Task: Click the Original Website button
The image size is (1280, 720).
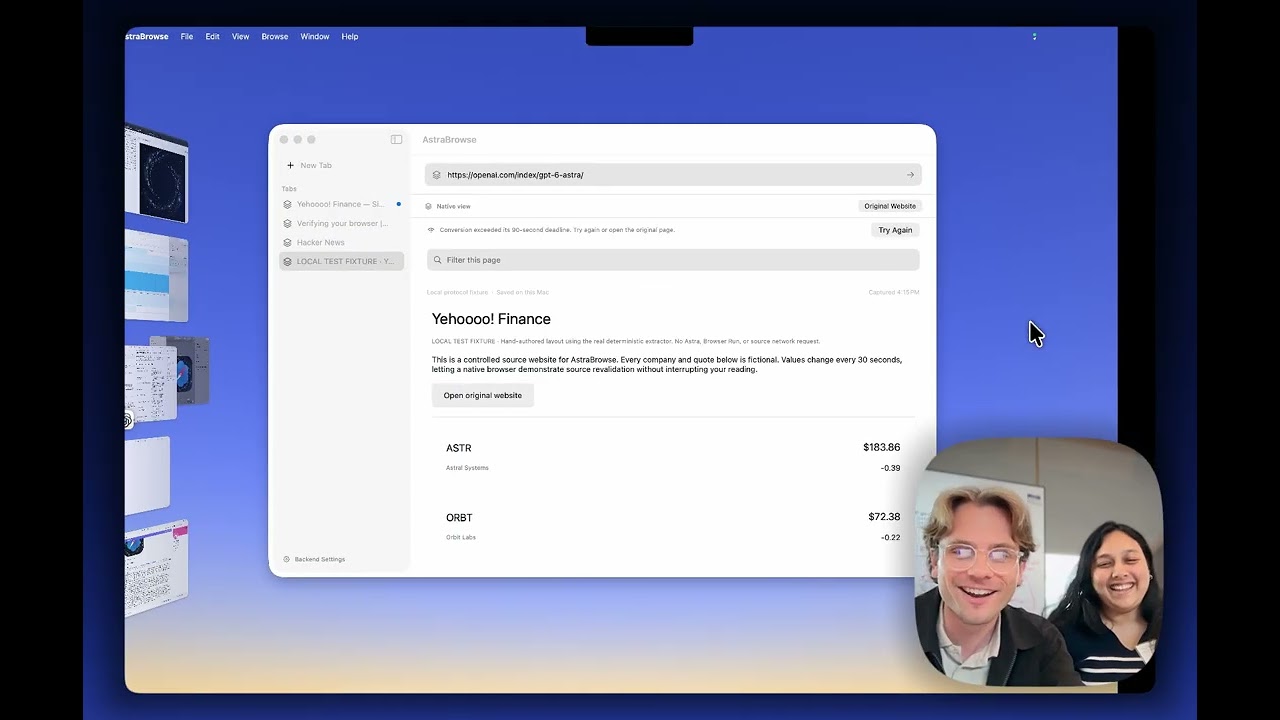Action: tap(890, 206)
